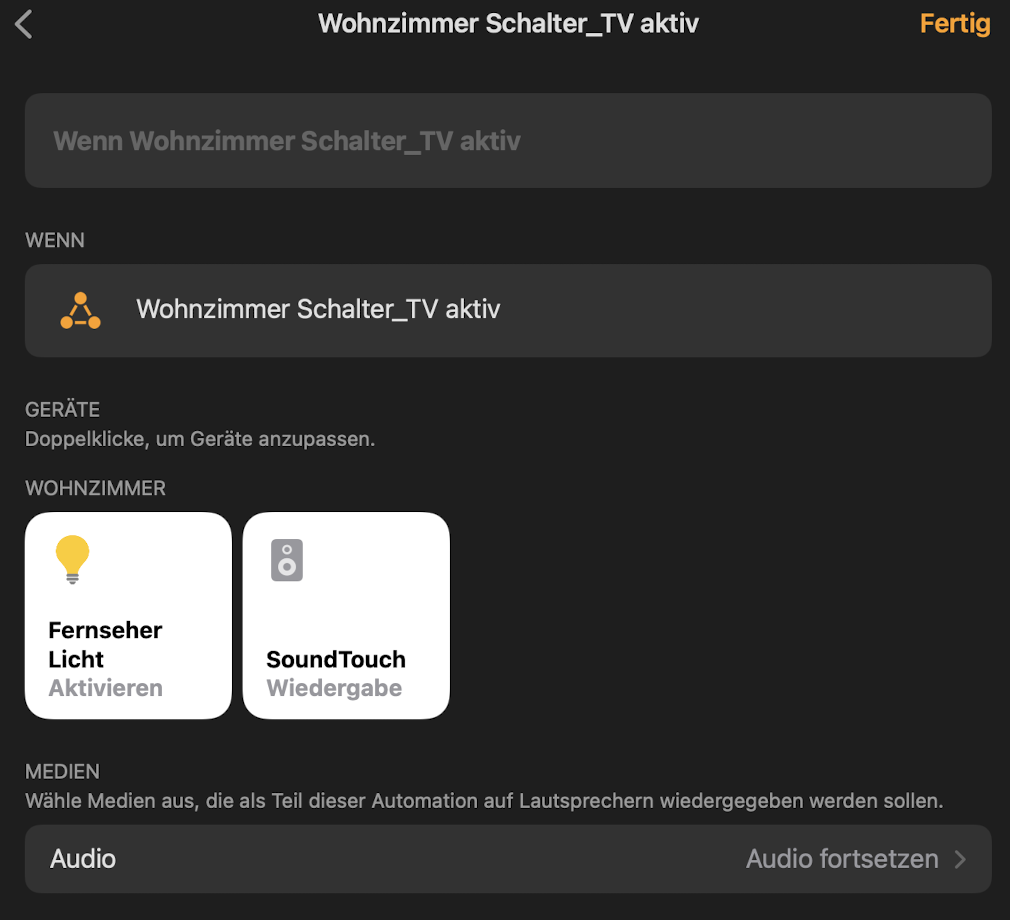This screenshot has height=920, width=1010.
Task: Click the orange trigger accessory icon
Action: [x=81, y=311]
